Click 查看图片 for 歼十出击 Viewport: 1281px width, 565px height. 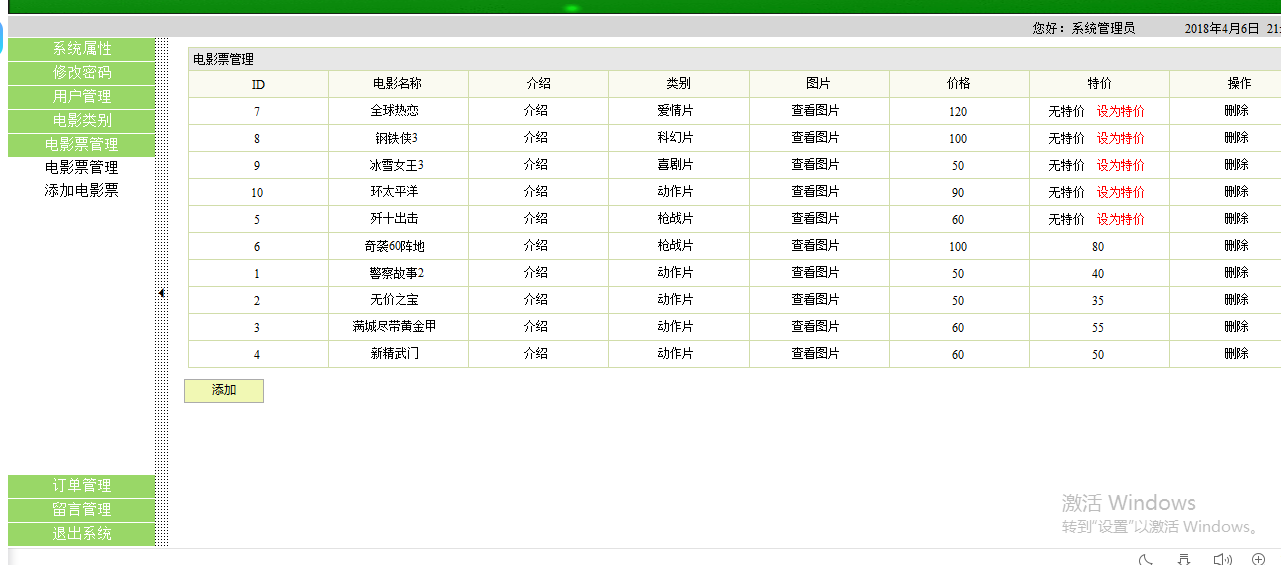point(815,219)
